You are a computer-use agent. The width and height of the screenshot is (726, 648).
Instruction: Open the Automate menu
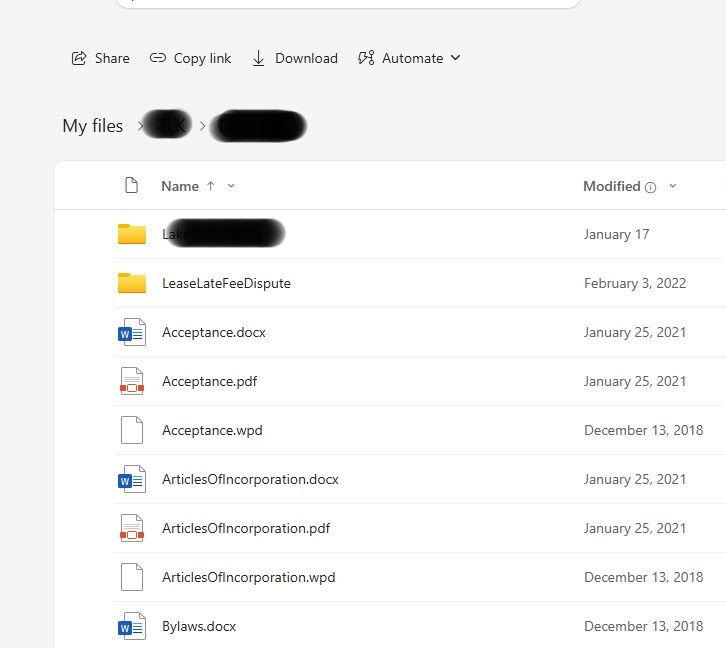tap(409, 58)
